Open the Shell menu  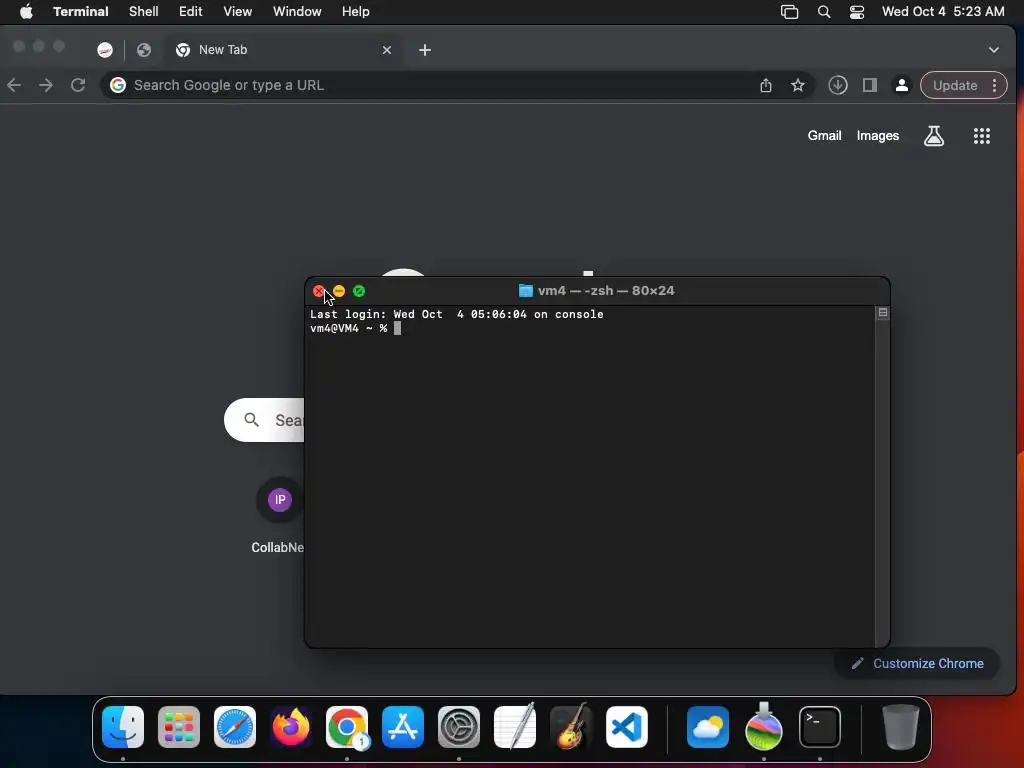144,12
